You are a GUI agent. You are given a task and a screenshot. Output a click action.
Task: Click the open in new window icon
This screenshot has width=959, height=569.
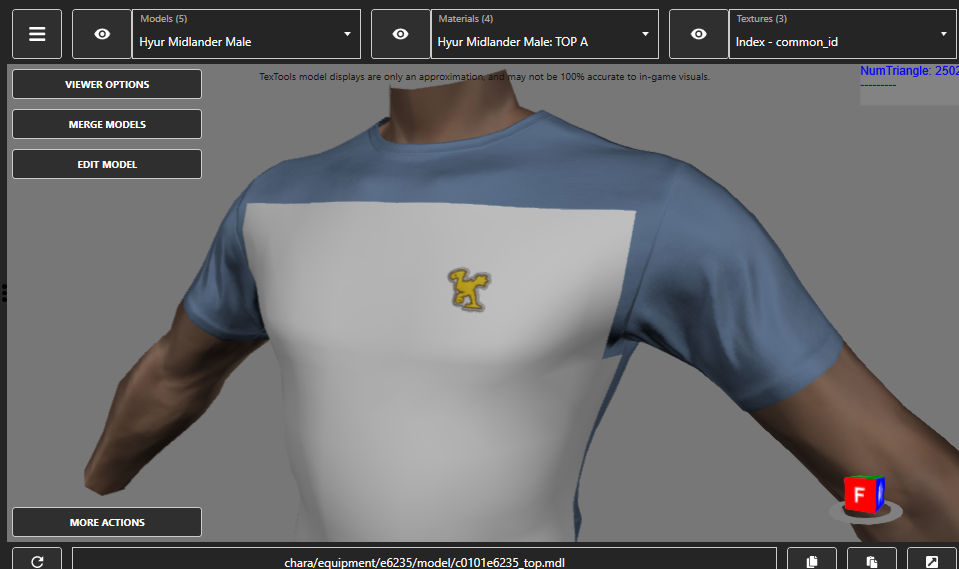point(931,560)
